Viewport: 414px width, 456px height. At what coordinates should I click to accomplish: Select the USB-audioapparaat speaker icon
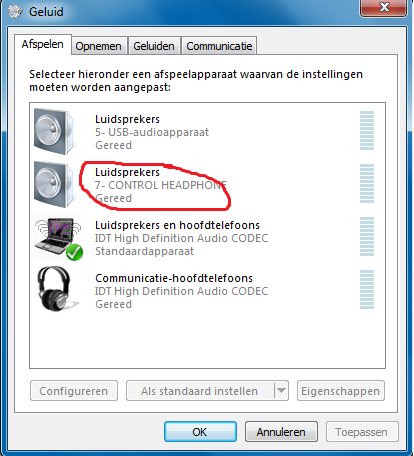click(54, 131)
